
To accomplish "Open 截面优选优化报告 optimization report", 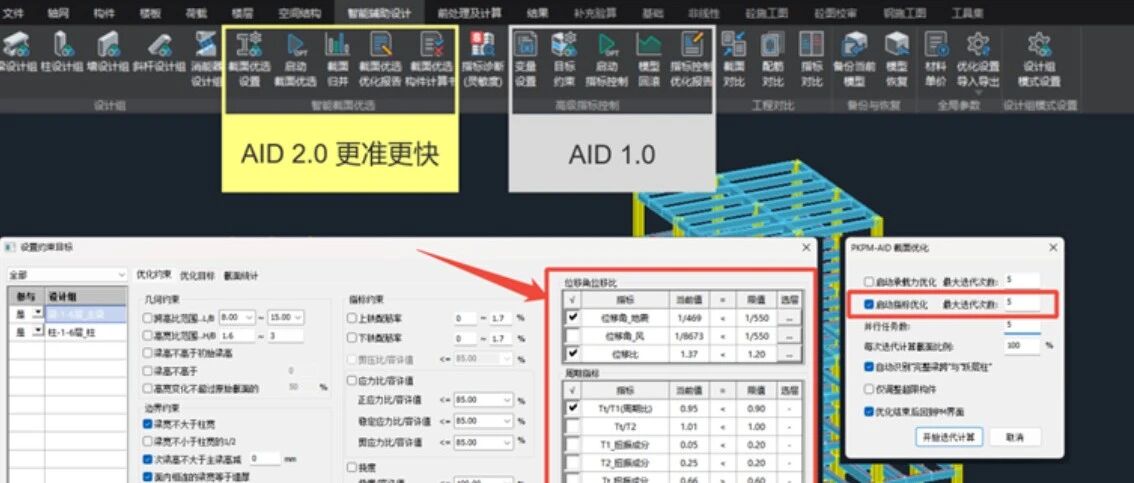I will pyautogui.click(x=381, y=59).
